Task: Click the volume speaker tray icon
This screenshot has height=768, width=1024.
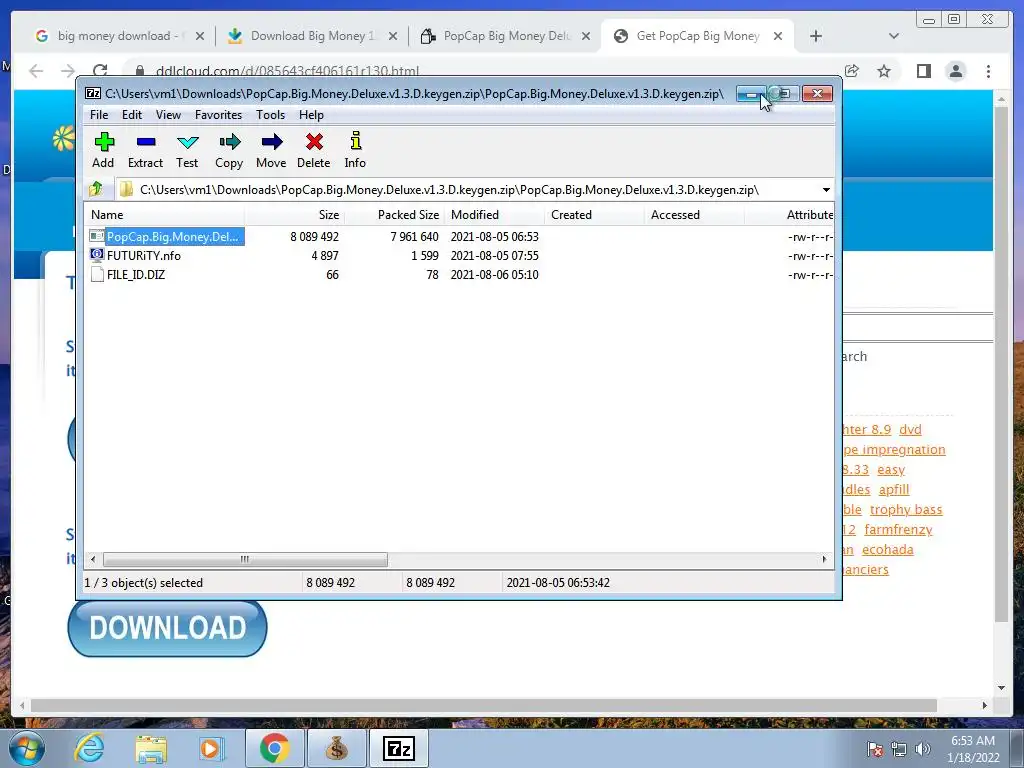Action: (x=923, y=748)
